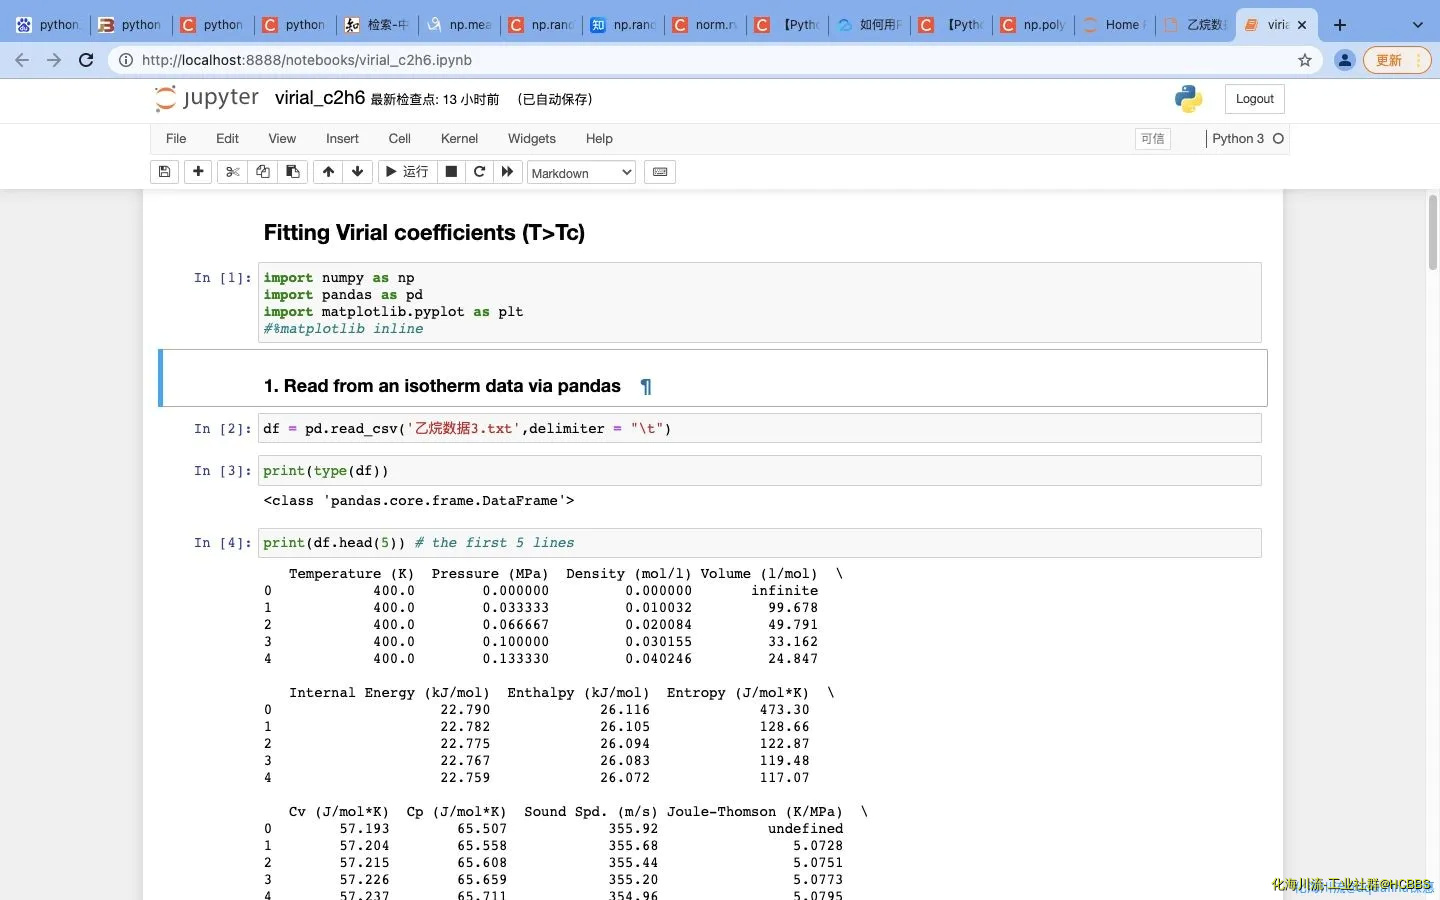Save the notebook with the floppy disk icon
The image size is (1440, 900).
click(164, 172)
